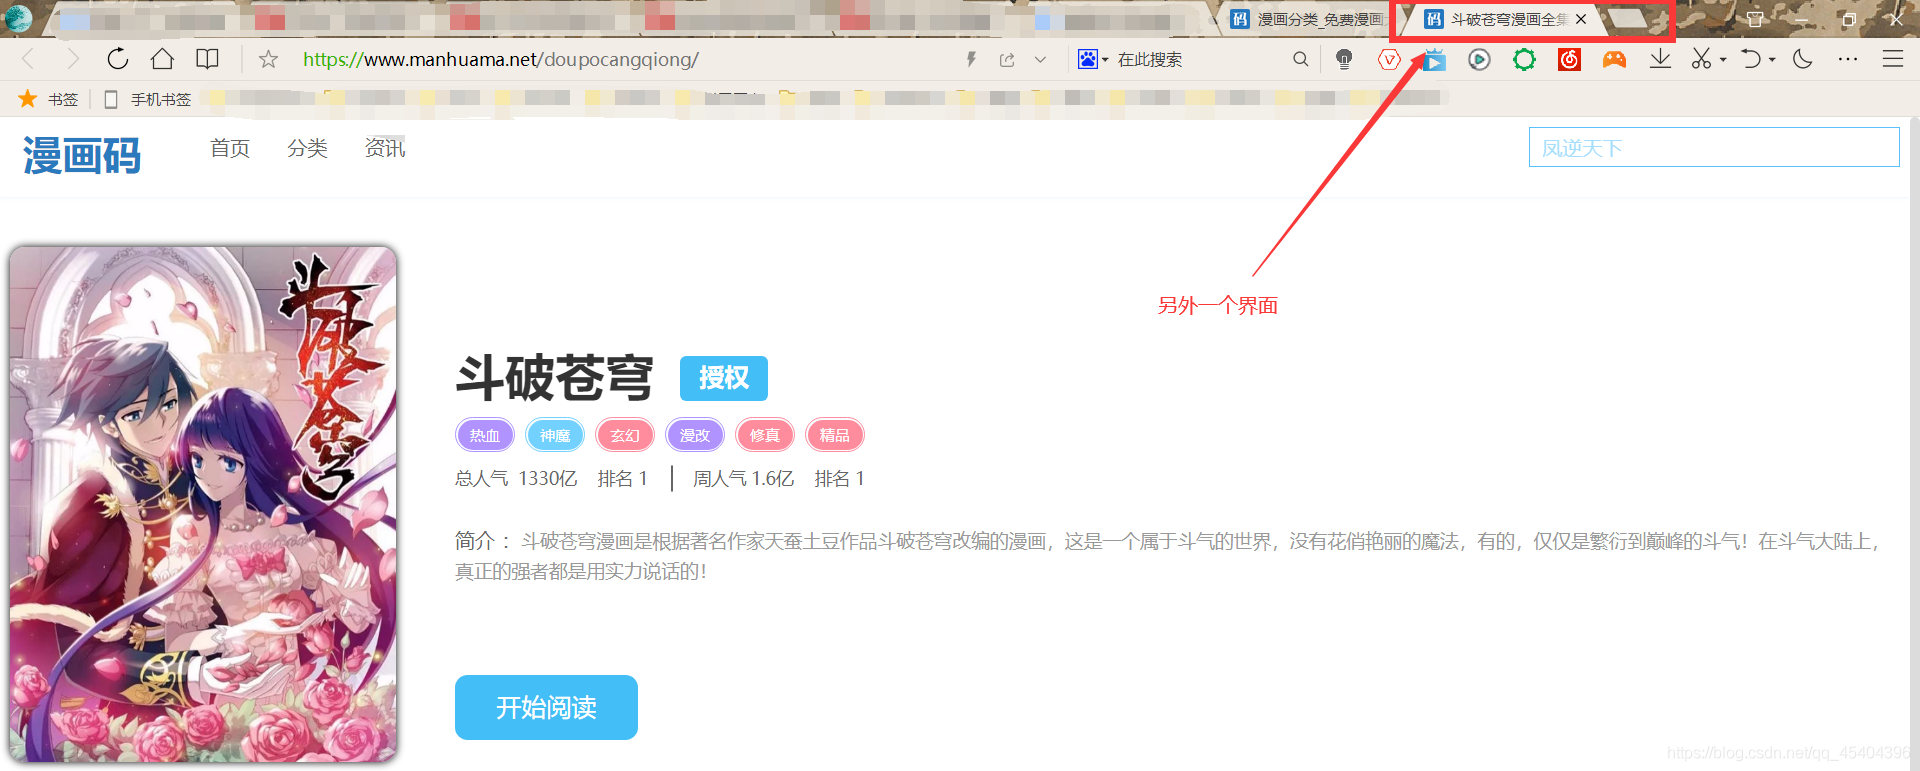
Task: Select the 热血 genre tag
Action: pos(485,435)
